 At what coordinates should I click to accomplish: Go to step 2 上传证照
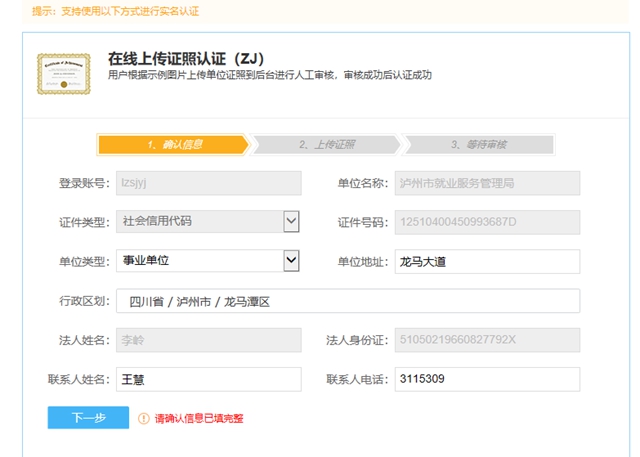325,145
